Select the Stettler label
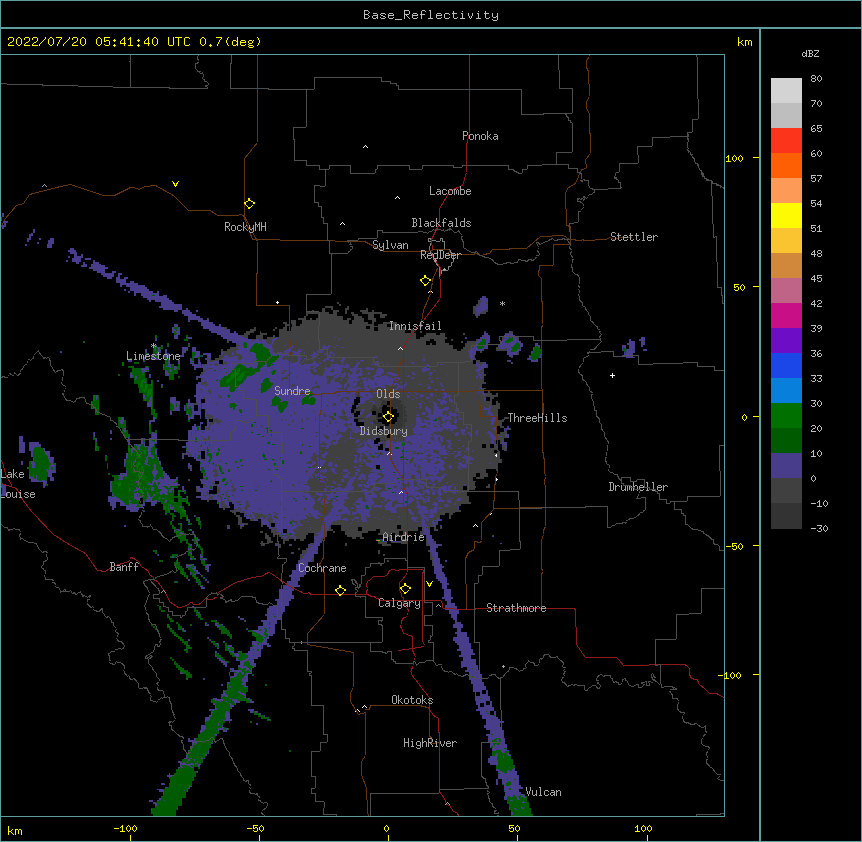This screenshot has width=862, height=842. tap(634, 237)
